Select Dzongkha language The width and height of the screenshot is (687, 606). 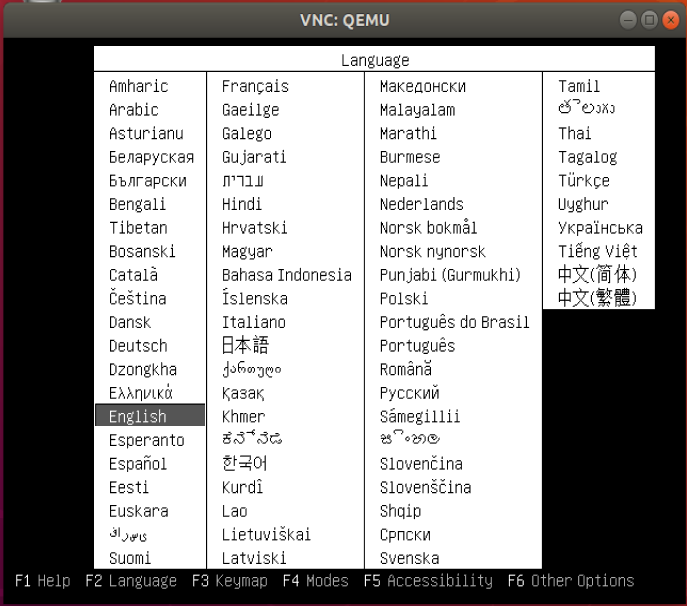[x=143, y=369]
